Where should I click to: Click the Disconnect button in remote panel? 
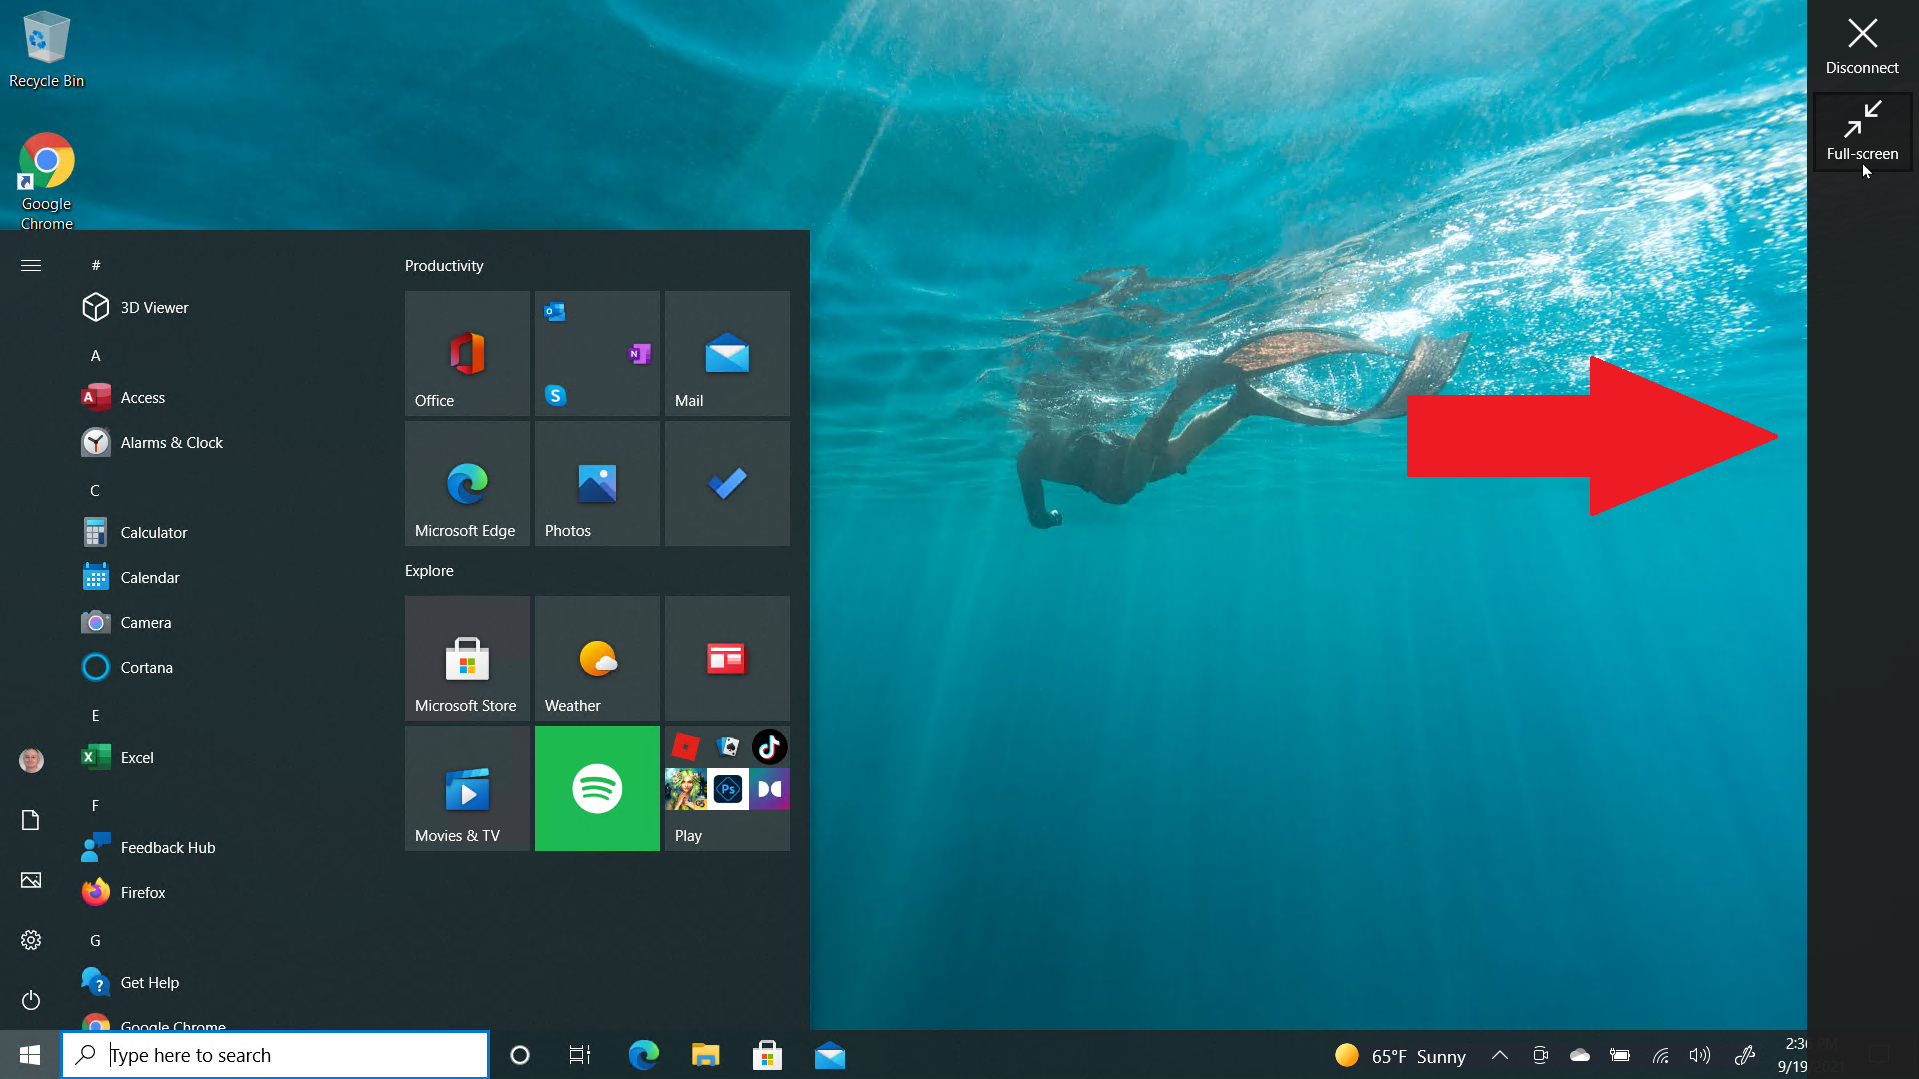[x=1862, y=46]
